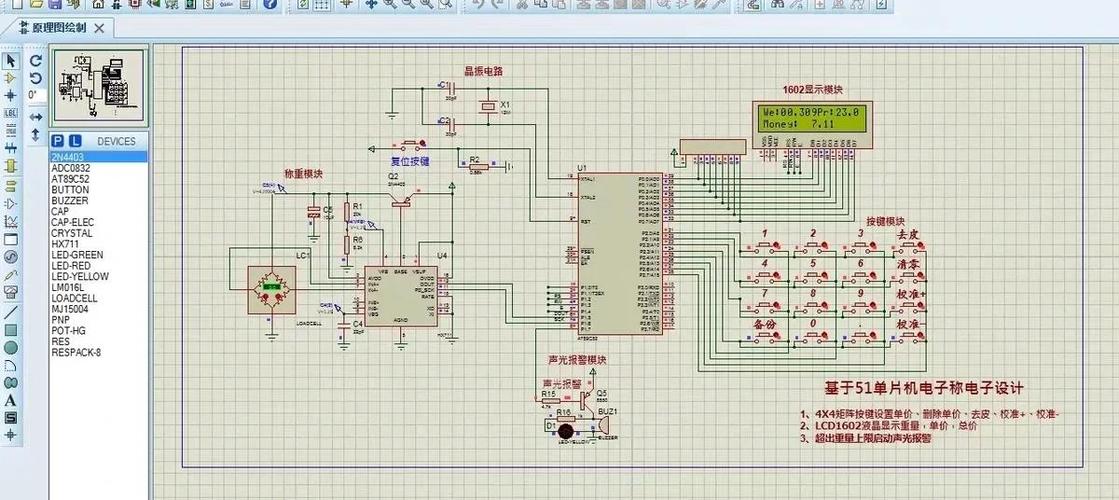The width and height of the screenshot is (1119, 500).
Task: Select the Component mode tool
Action: tap(11, 77)
